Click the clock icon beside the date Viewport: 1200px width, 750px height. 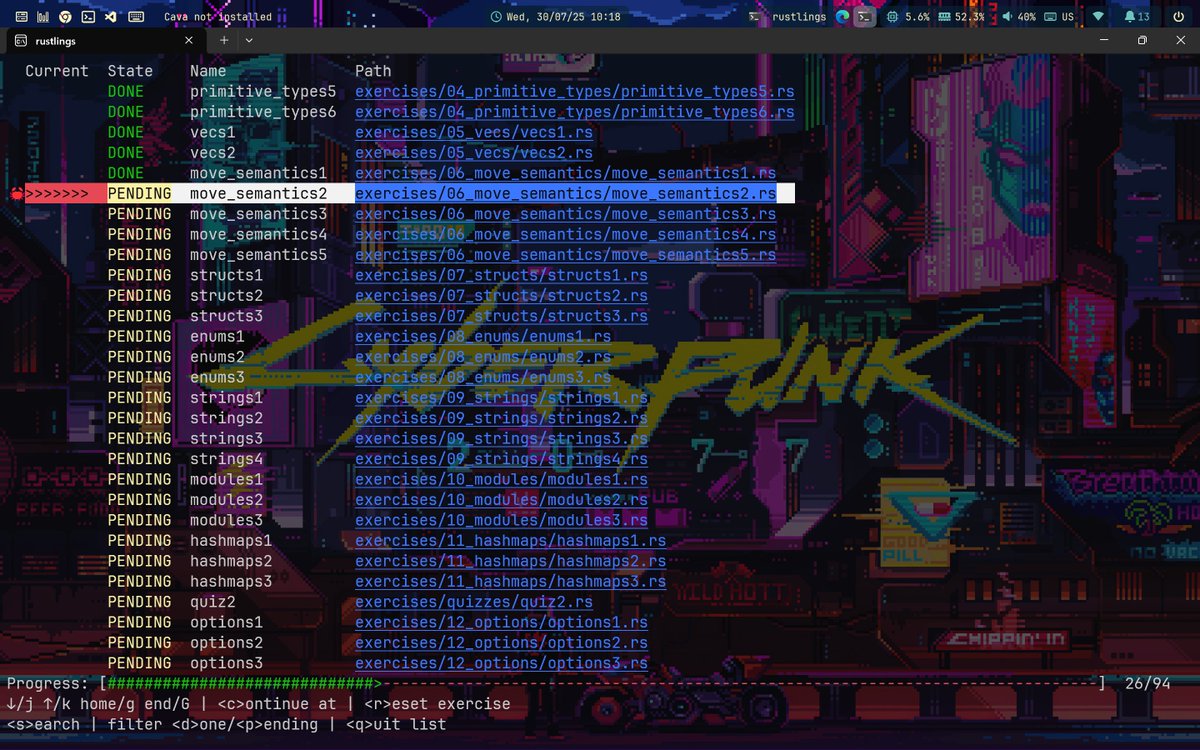[x=495, y=17]
